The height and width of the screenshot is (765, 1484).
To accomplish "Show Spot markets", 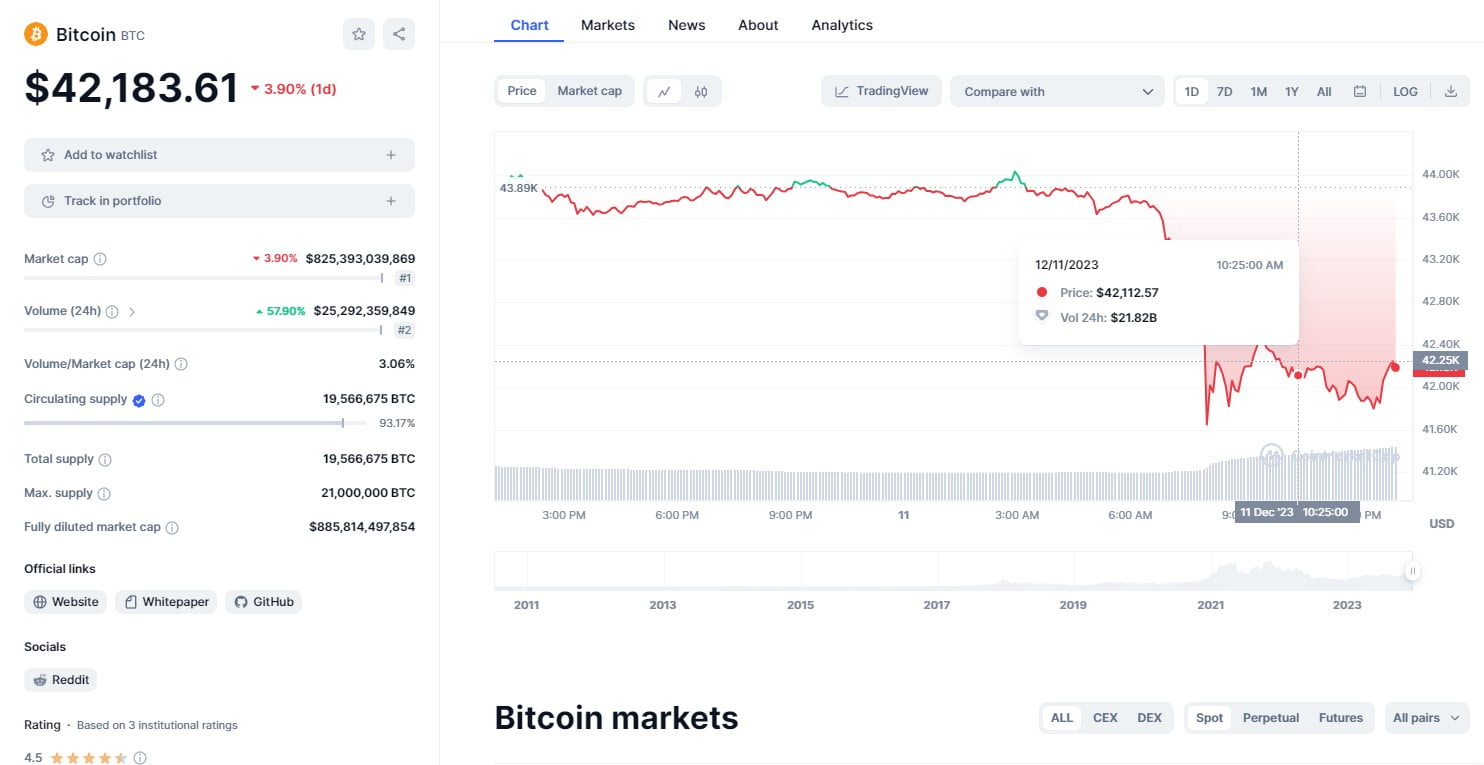I will (1209, 718).
